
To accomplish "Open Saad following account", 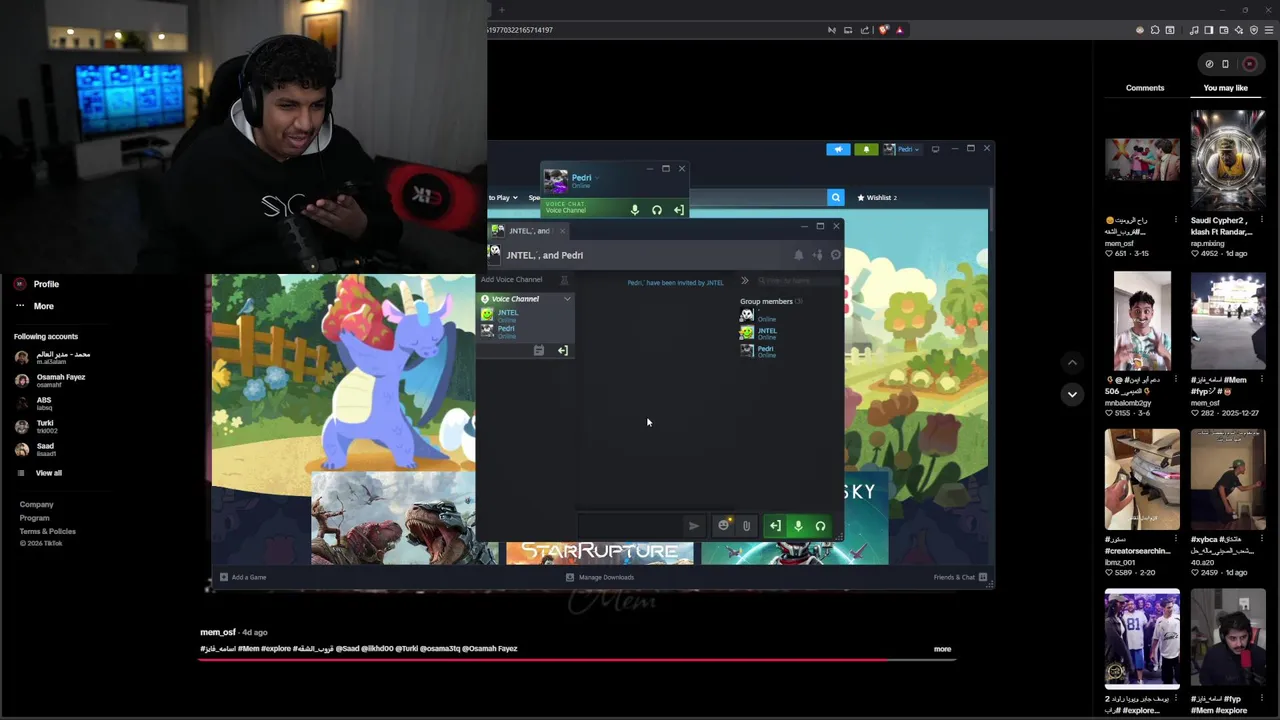I will point(35,449).
